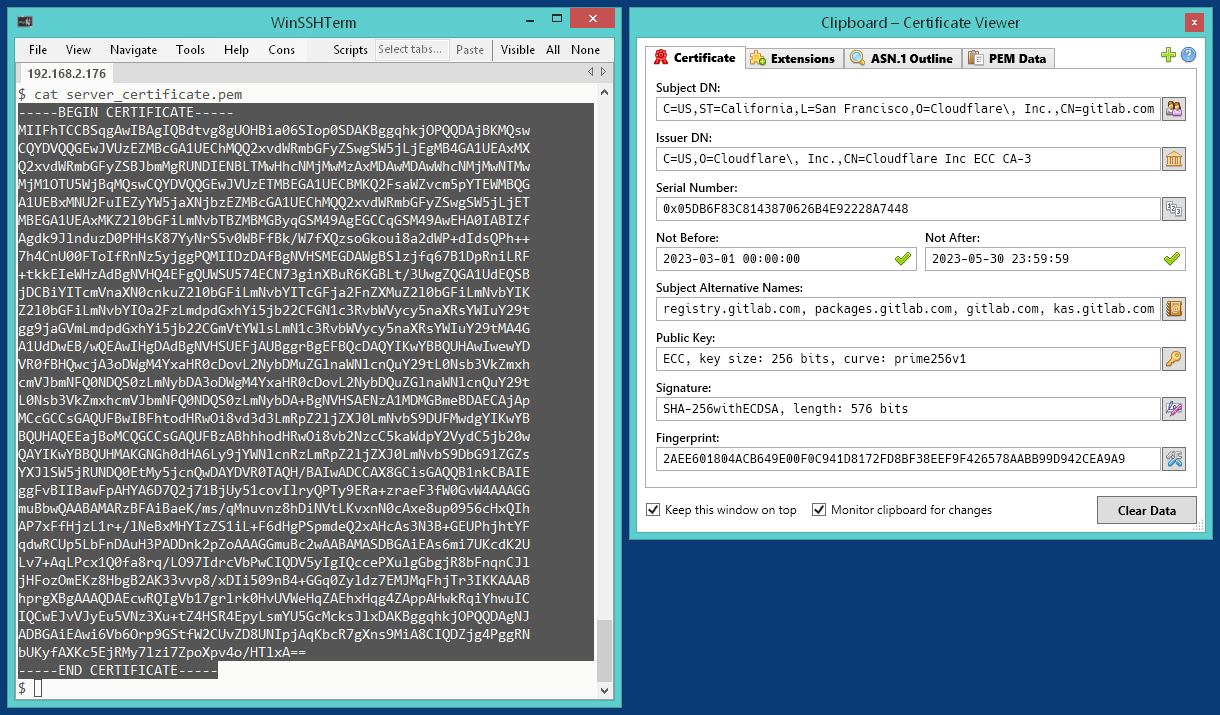Screen dimensions: 1220x715
Task: Click the WinSSHTerm title bar app icon
Action: click(23, 22)
